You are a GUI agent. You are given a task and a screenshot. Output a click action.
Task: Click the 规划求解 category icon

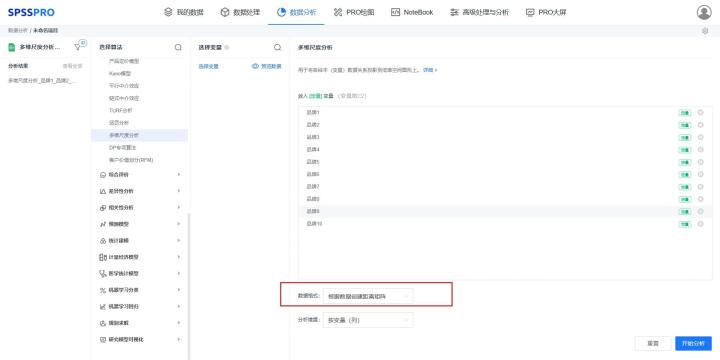pyautogui.click(x=103, y=323)
